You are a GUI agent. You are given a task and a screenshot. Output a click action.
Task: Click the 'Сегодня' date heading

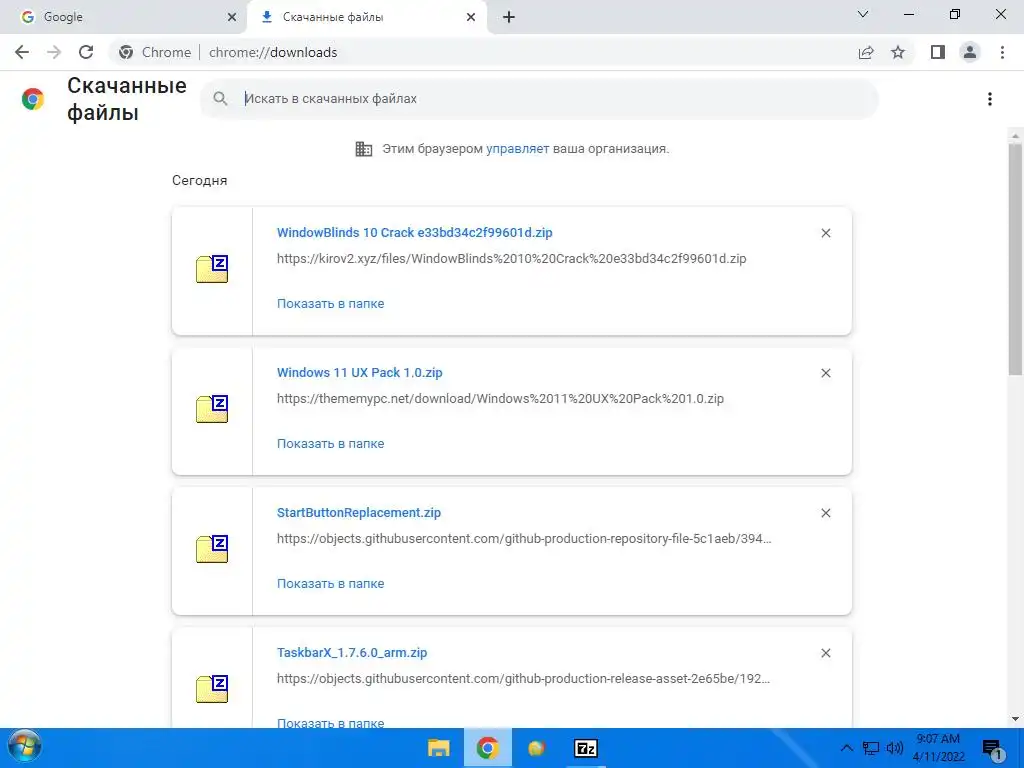(x=200, y=180)
